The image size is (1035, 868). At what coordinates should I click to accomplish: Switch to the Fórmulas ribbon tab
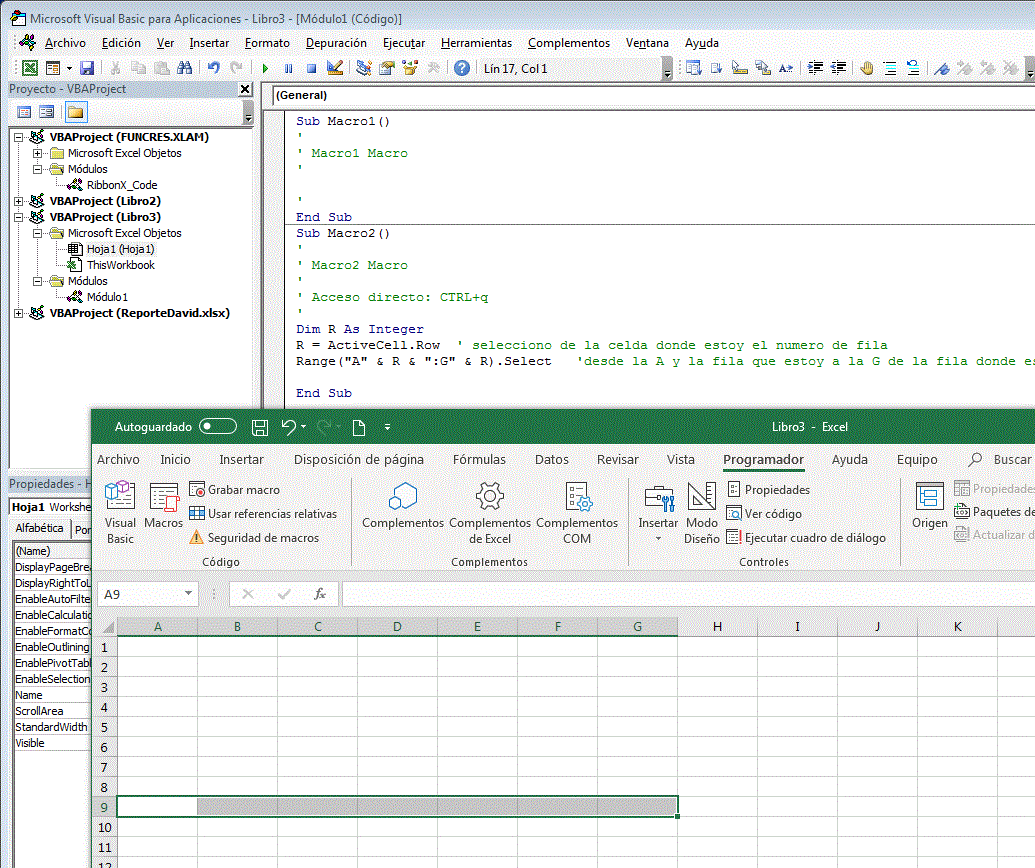point(479,459)
